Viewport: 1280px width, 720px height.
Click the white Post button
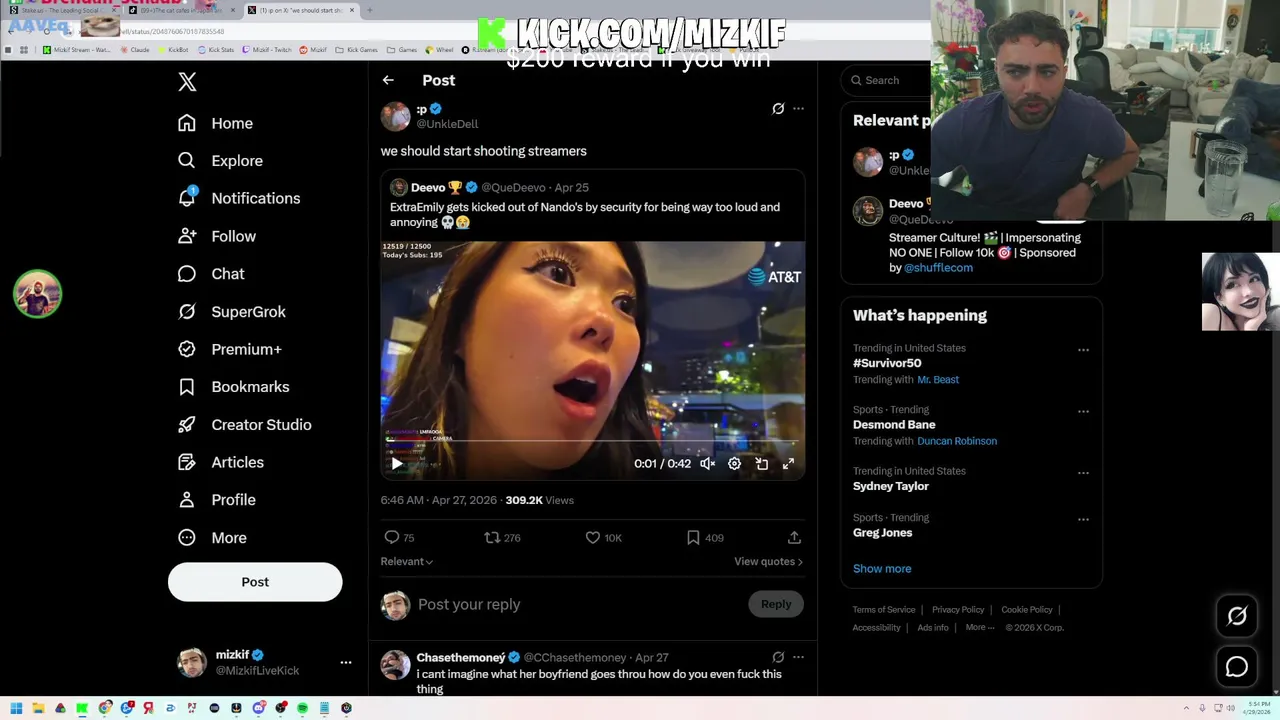pyautogui.click(x=255, y=582)
